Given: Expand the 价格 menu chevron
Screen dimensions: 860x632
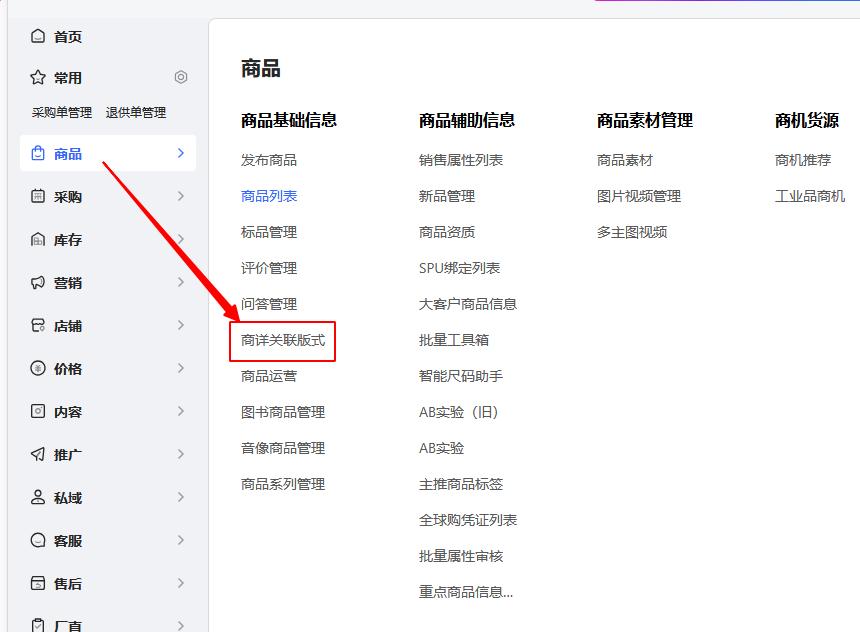Looking at the screenshot, I should pyautogui.click(x=181, y=369).
